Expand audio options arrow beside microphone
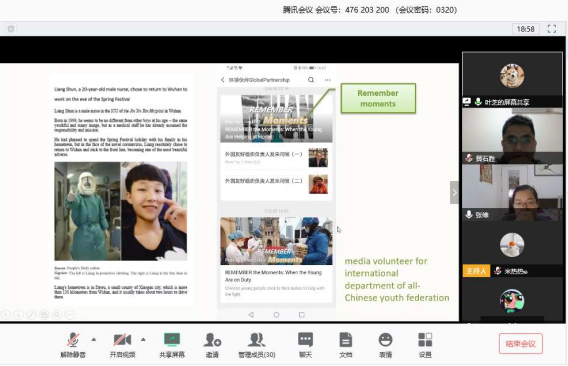 (x=94, y=340)
